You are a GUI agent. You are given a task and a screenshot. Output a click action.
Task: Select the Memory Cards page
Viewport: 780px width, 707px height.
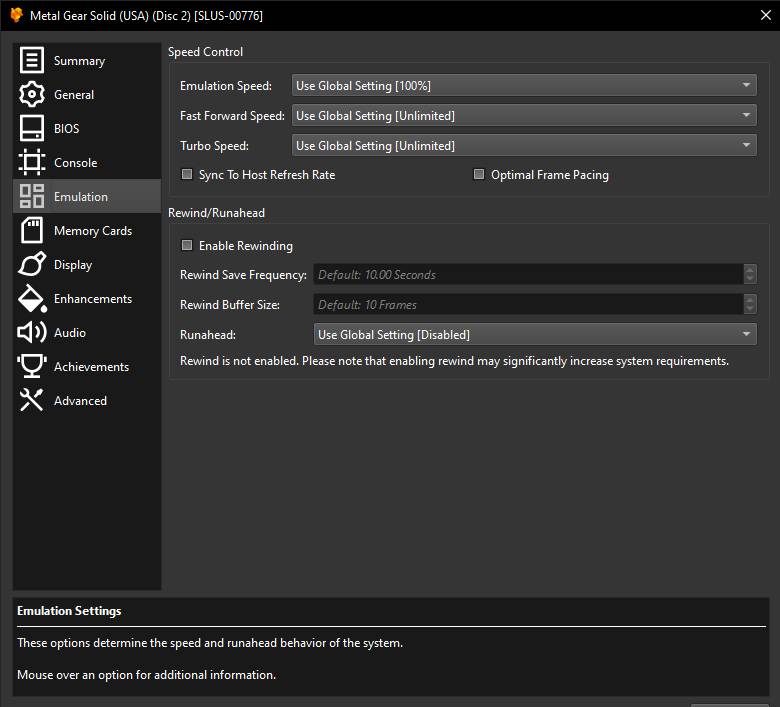87,230
